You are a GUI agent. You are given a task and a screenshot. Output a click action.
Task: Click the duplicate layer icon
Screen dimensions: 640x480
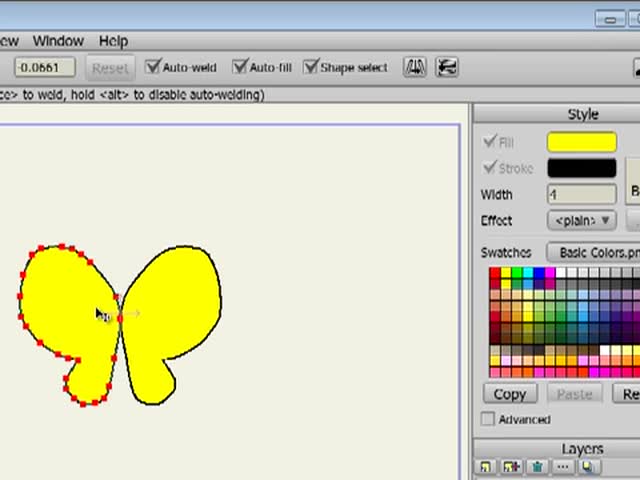(x=511, y=467)
